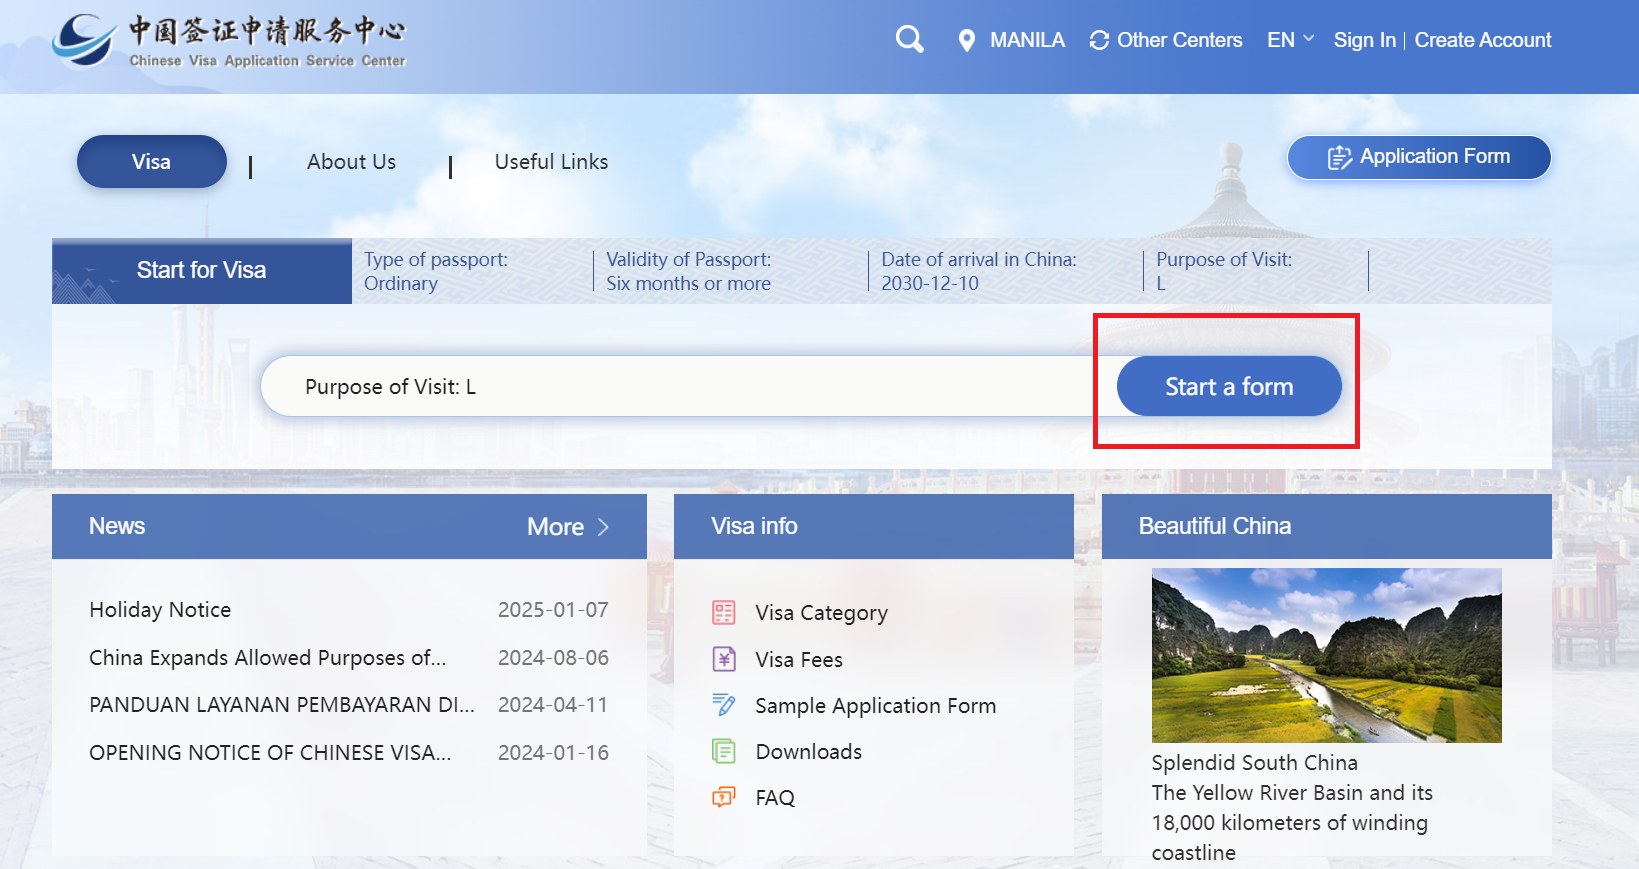
Task: Open the About Us menu
Action: [x=351, y=162]
